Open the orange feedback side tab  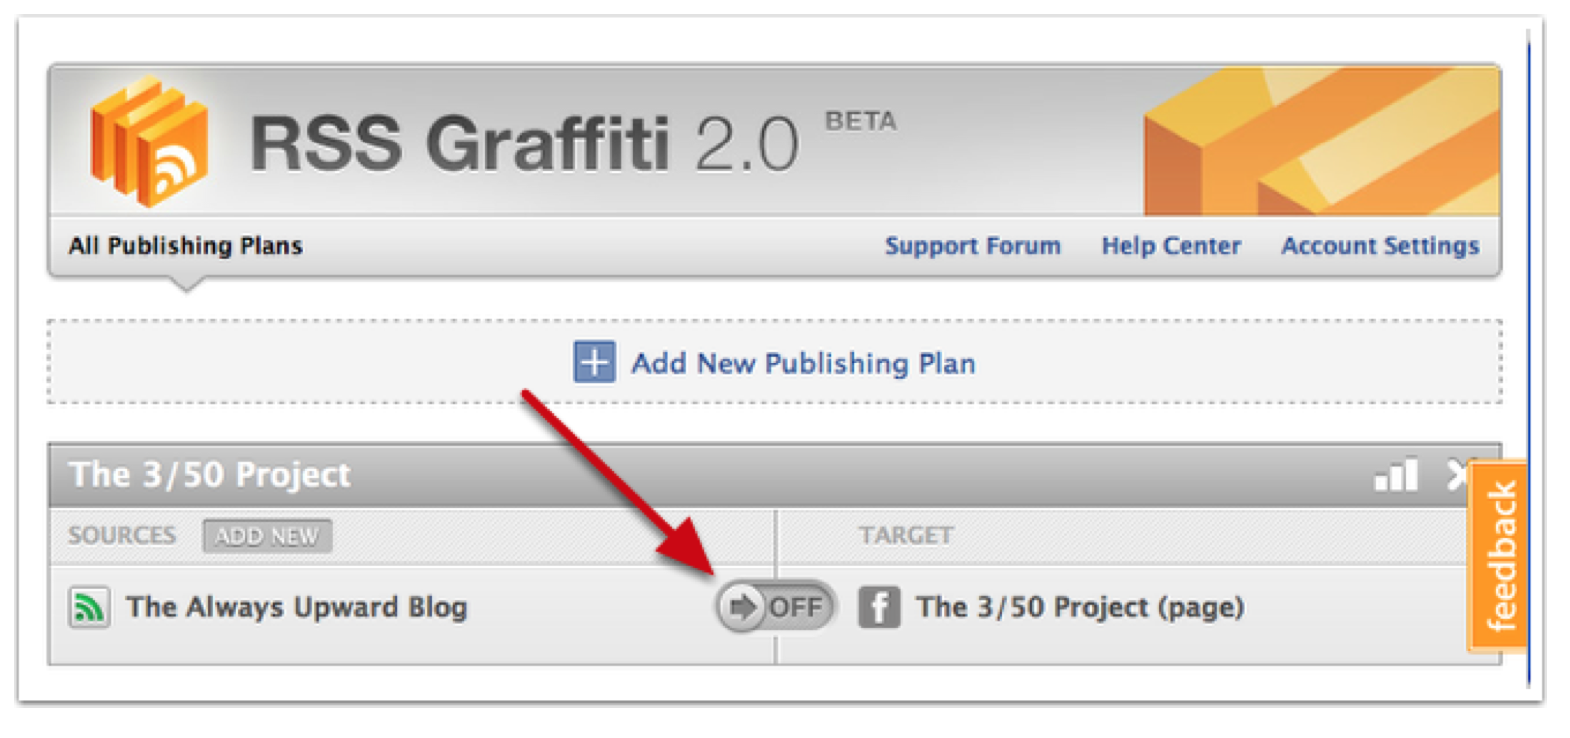pos(1499,555)
